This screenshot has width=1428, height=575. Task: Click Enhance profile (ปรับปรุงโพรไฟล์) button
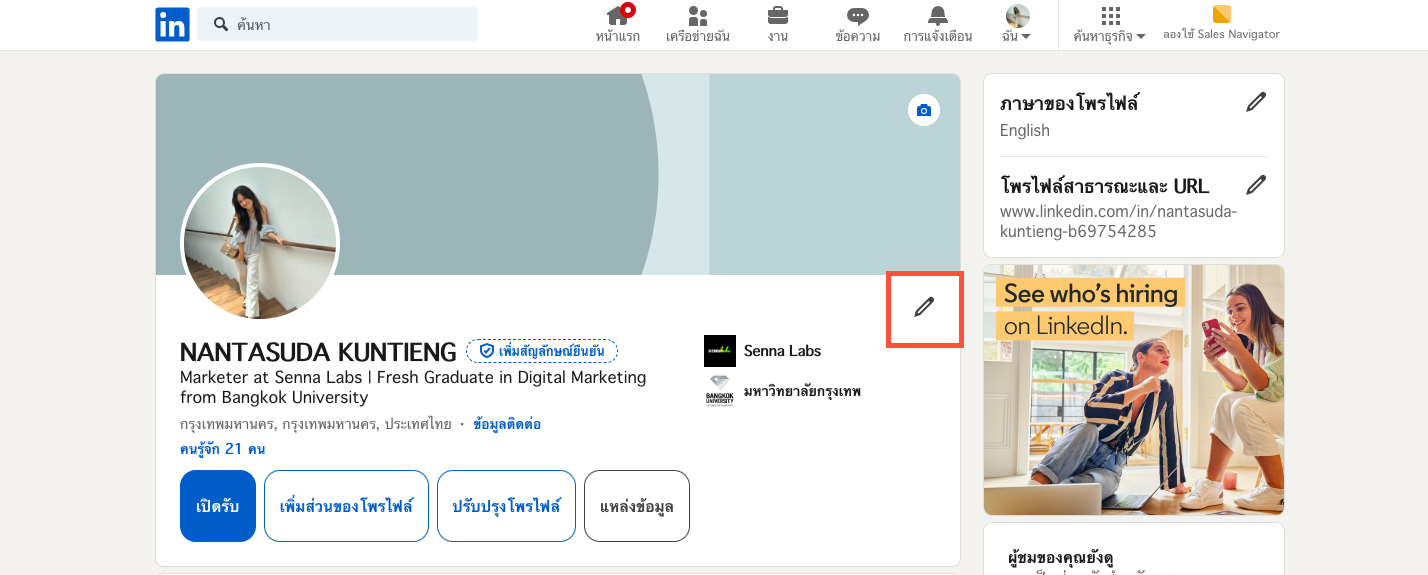point(506,506)
